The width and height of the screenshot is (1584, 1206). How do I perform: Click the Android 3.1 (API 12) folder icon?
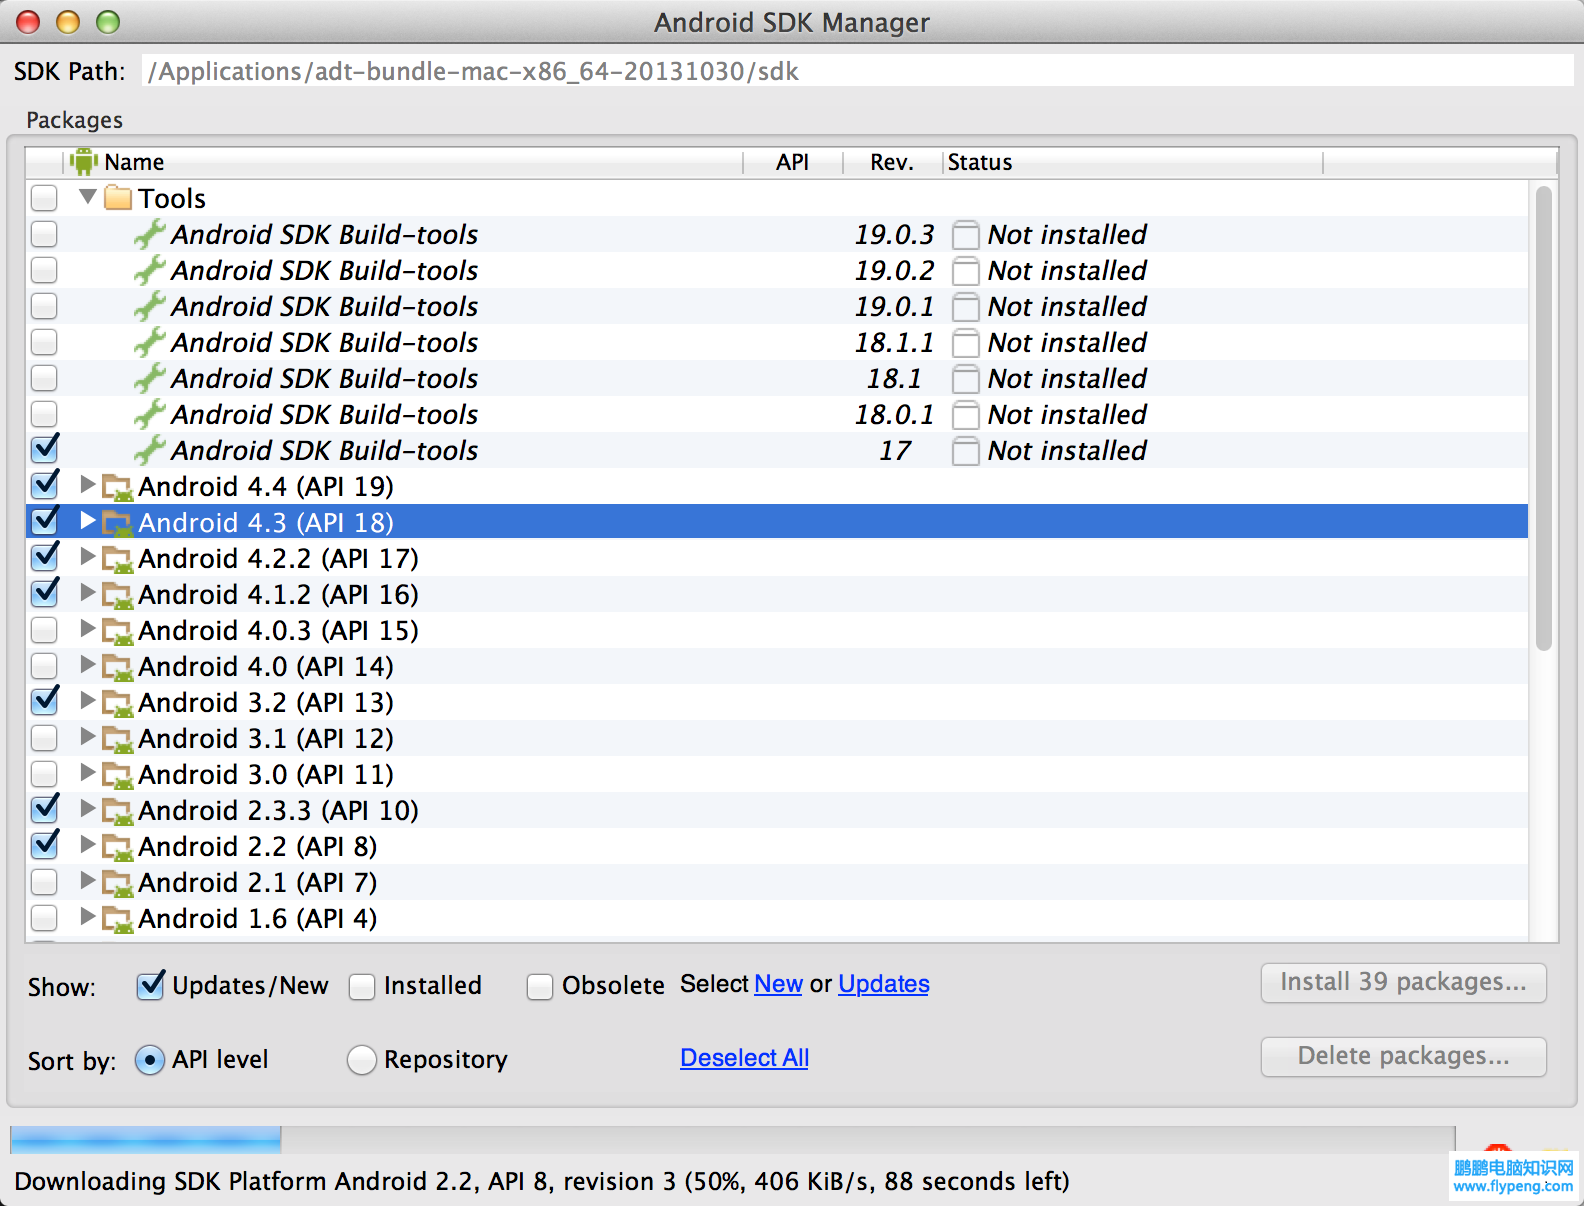(118, 739)
